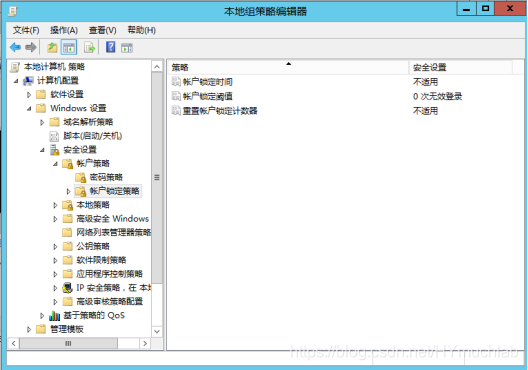Expand the 公钥策略 node arrow

pos(55,246)
